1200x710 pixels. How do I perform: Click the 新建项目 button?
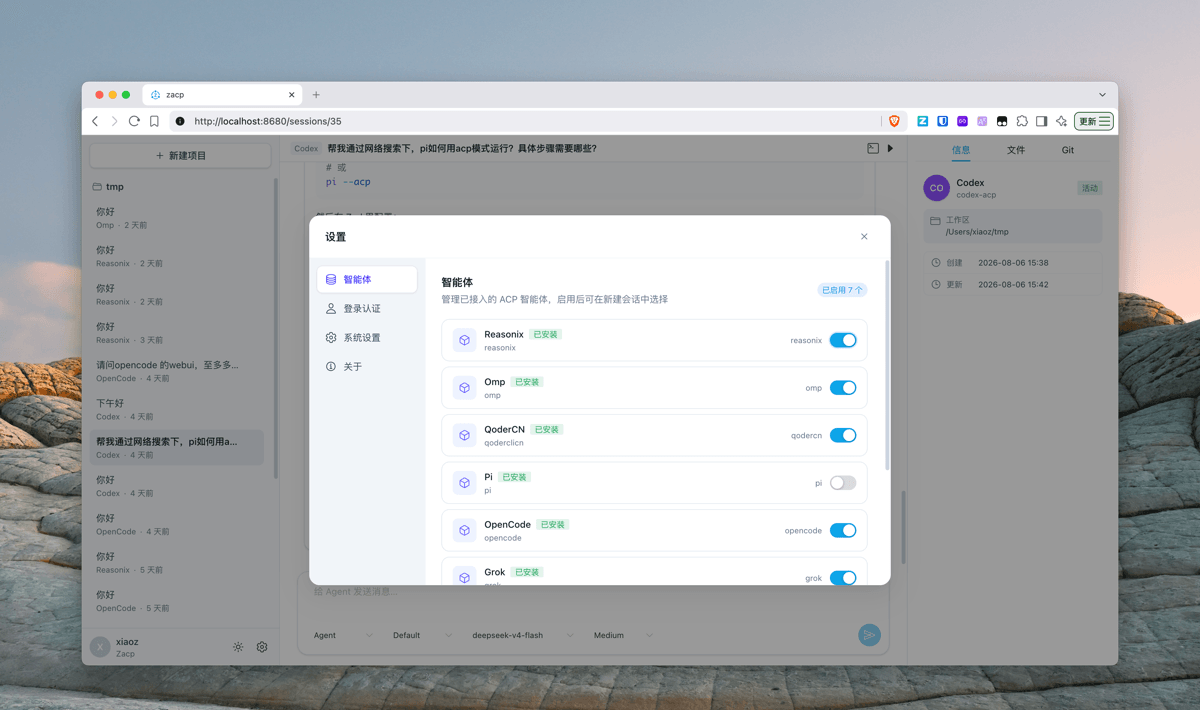click(180, 155)
